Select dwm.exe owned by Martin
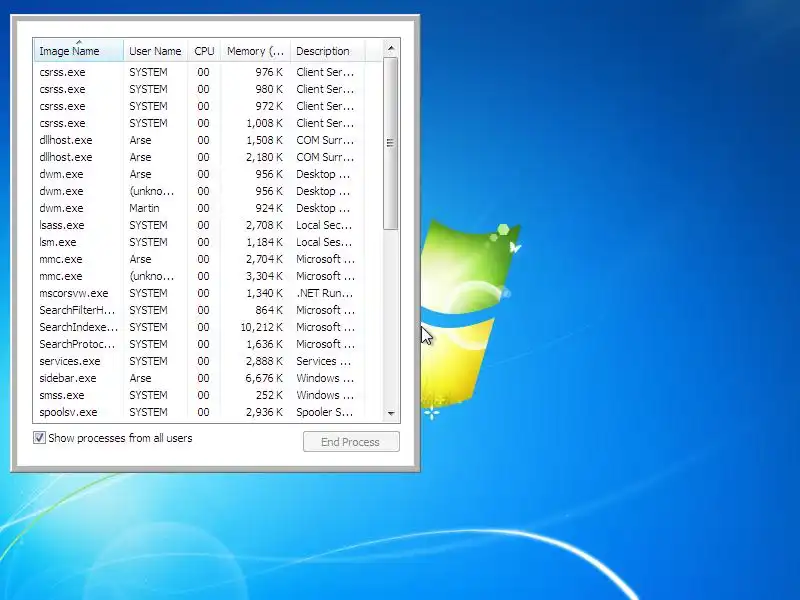 click(x=208, y=208)
